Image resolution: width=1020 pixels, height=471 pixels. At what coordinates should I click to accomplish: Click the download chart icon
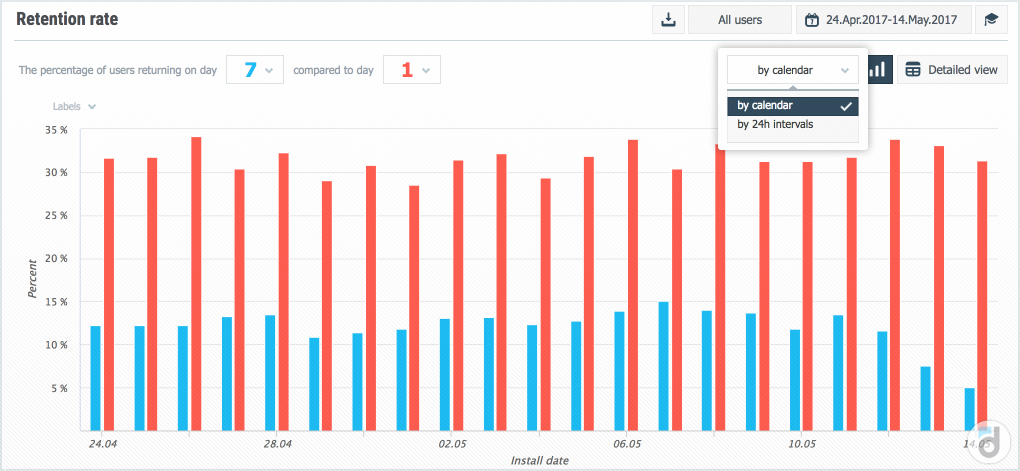pyautogui.click(x=667, y=19)
